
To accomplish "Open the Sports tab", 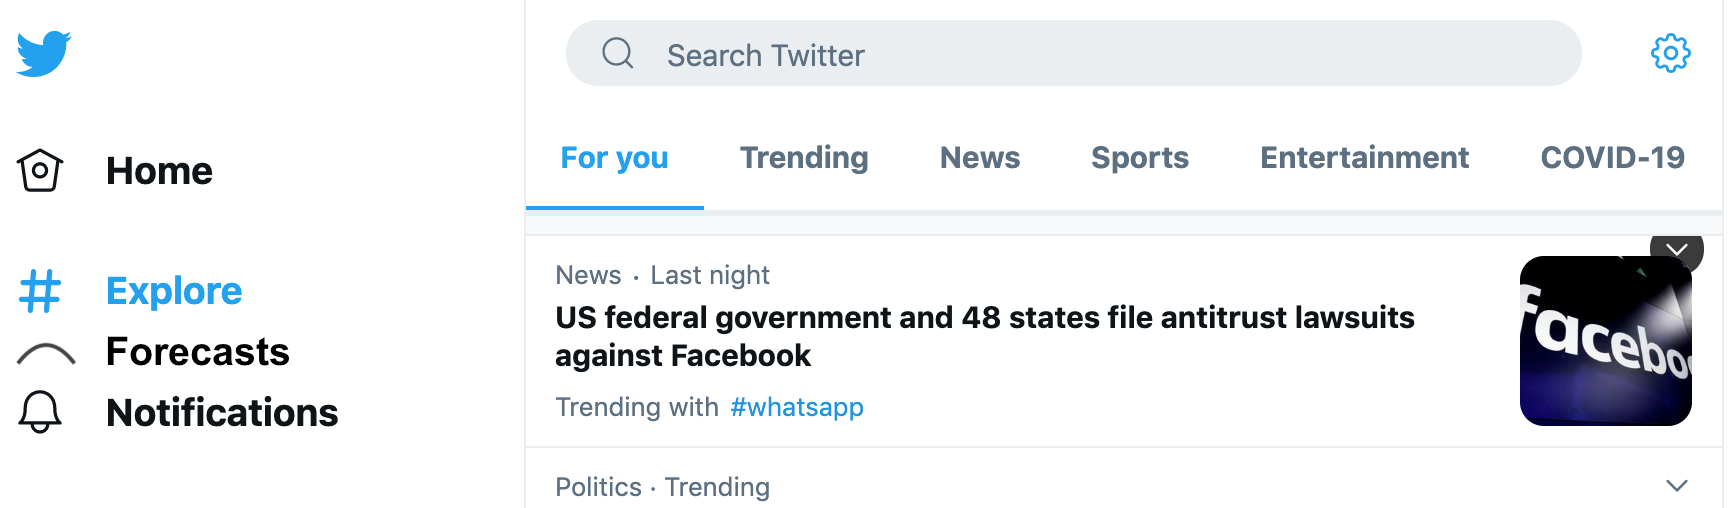I will [1140, 158].
